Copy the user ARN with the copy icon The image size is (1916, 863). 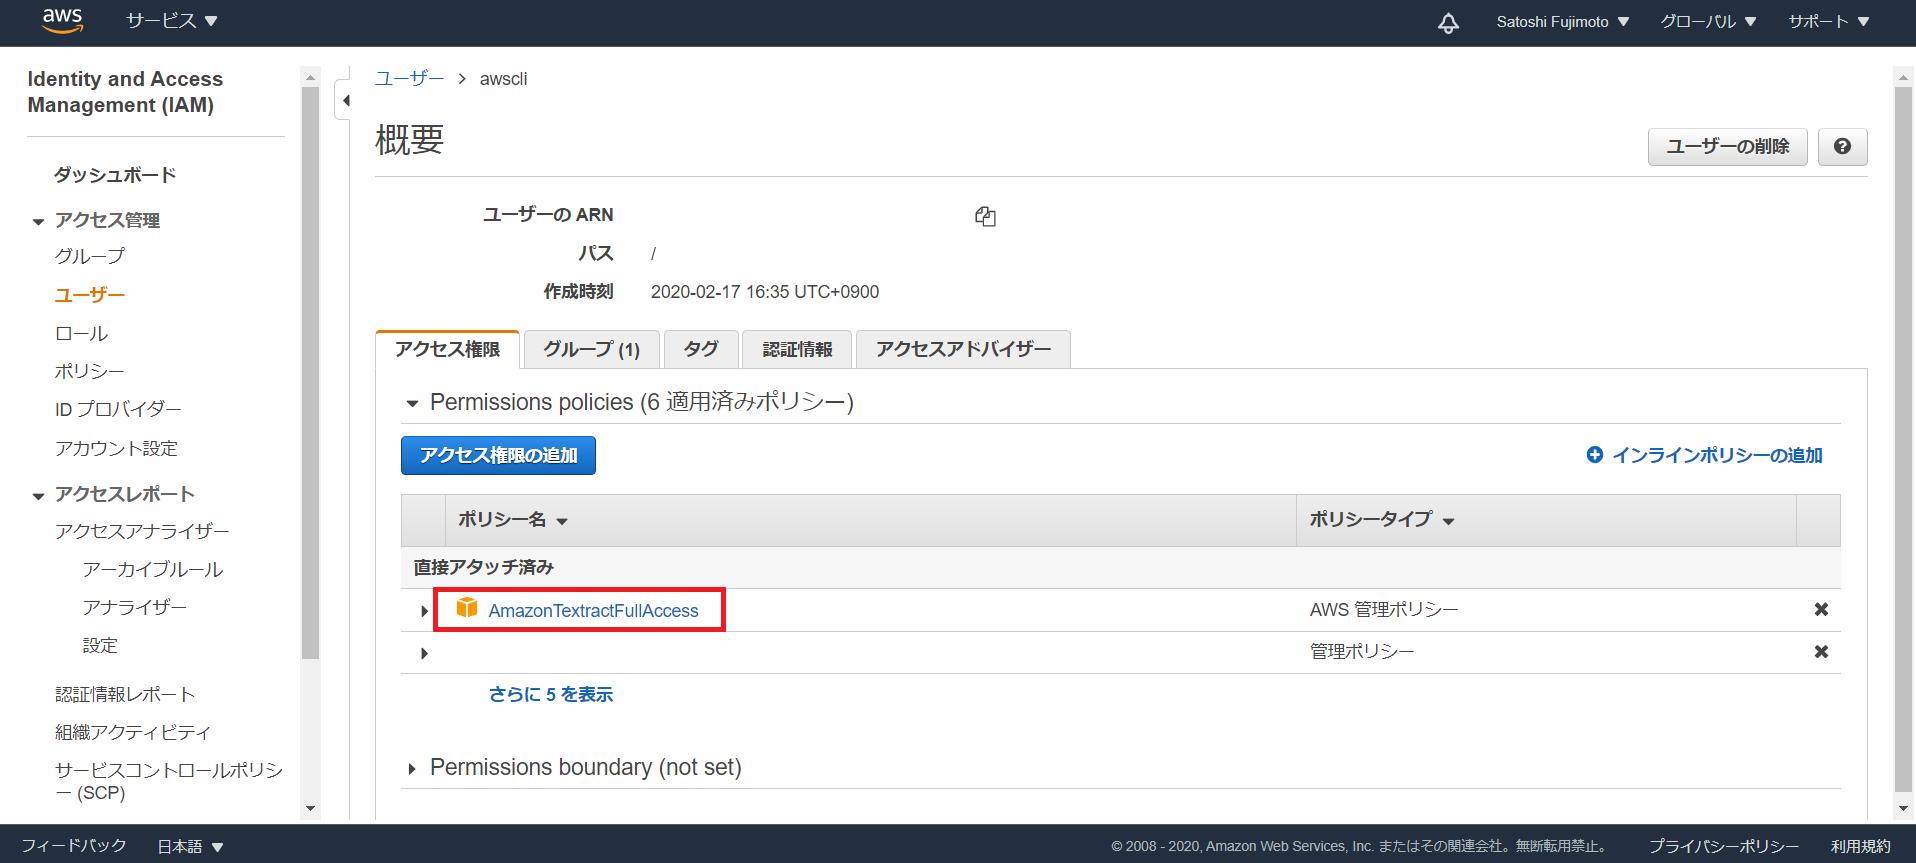(985, 216)
